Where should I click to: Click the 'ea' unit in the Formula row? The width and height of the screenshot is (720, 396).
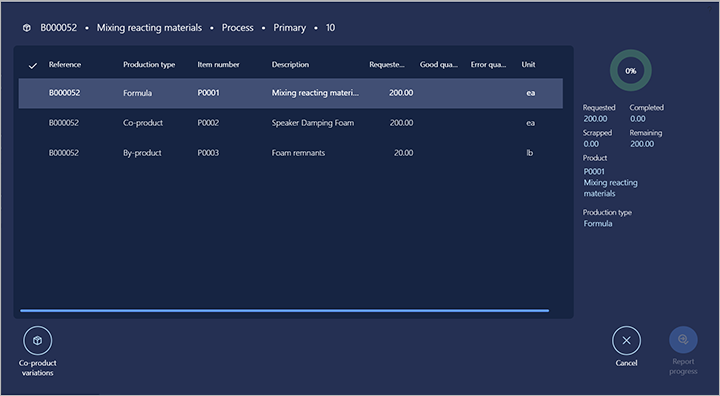pos(530,93)
